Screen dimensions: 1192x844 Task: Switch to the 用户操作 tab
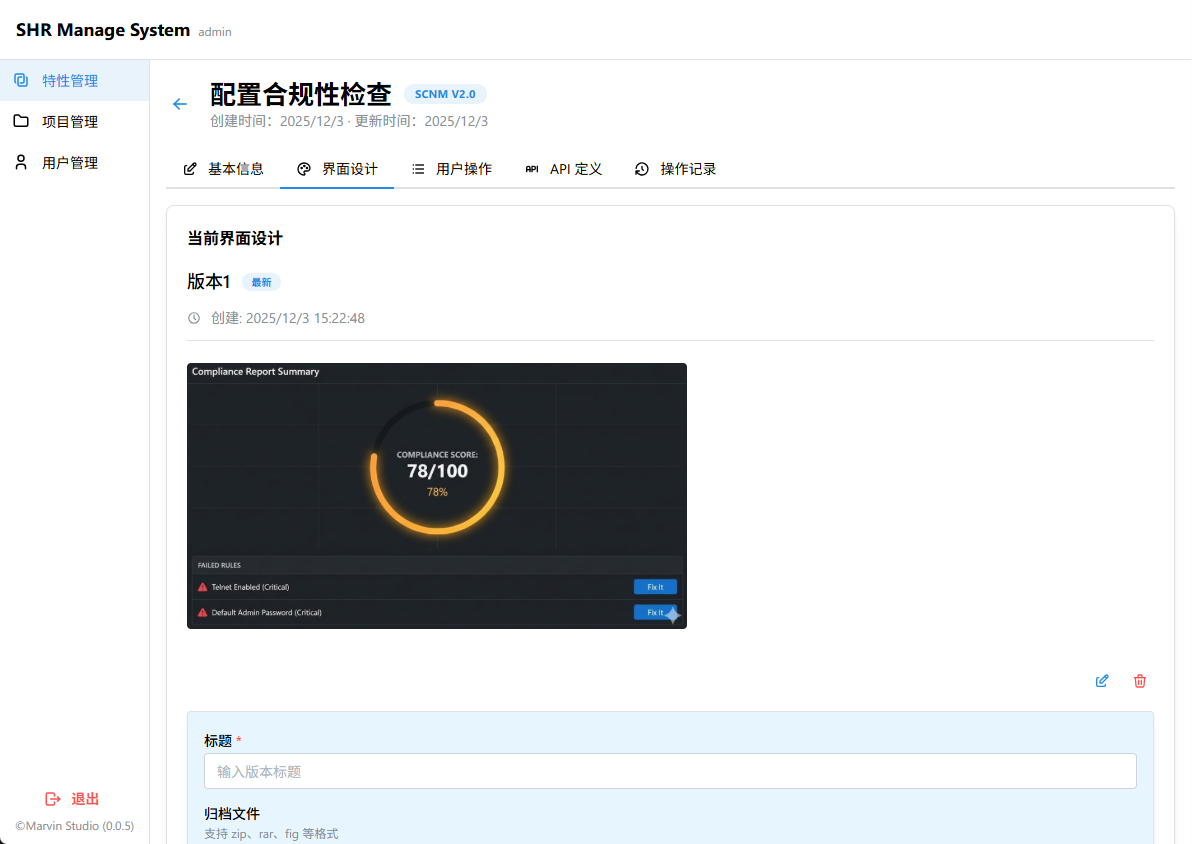click(x=452, y=169)
